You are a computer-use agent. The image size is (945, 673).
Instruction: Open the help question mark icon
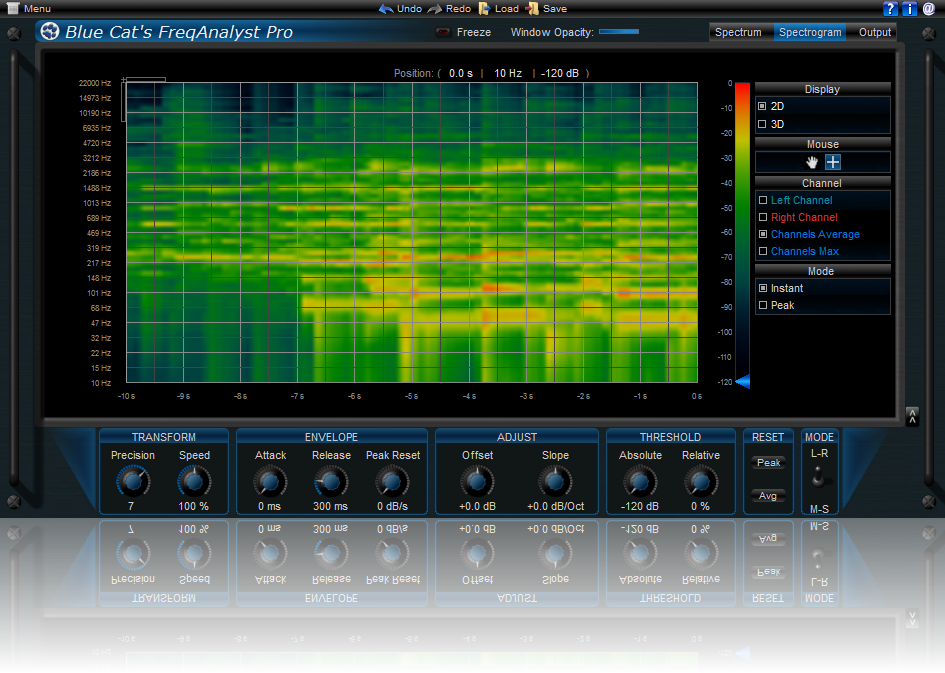890,8
